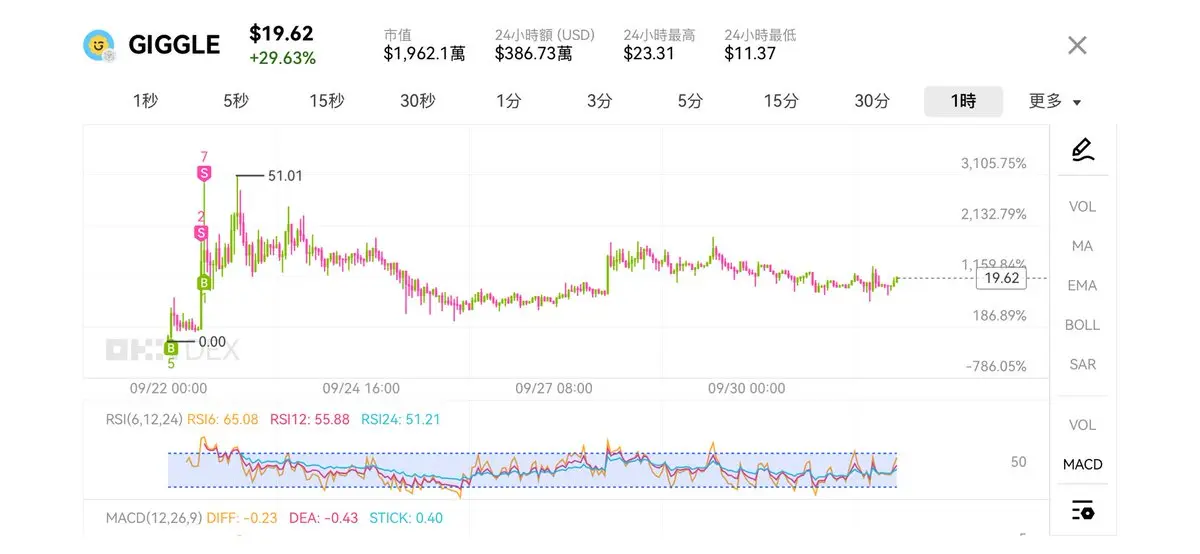Click the DEA: -0.43 value
This screenshot has width=1200, height=554.
(x=325, y=518)
